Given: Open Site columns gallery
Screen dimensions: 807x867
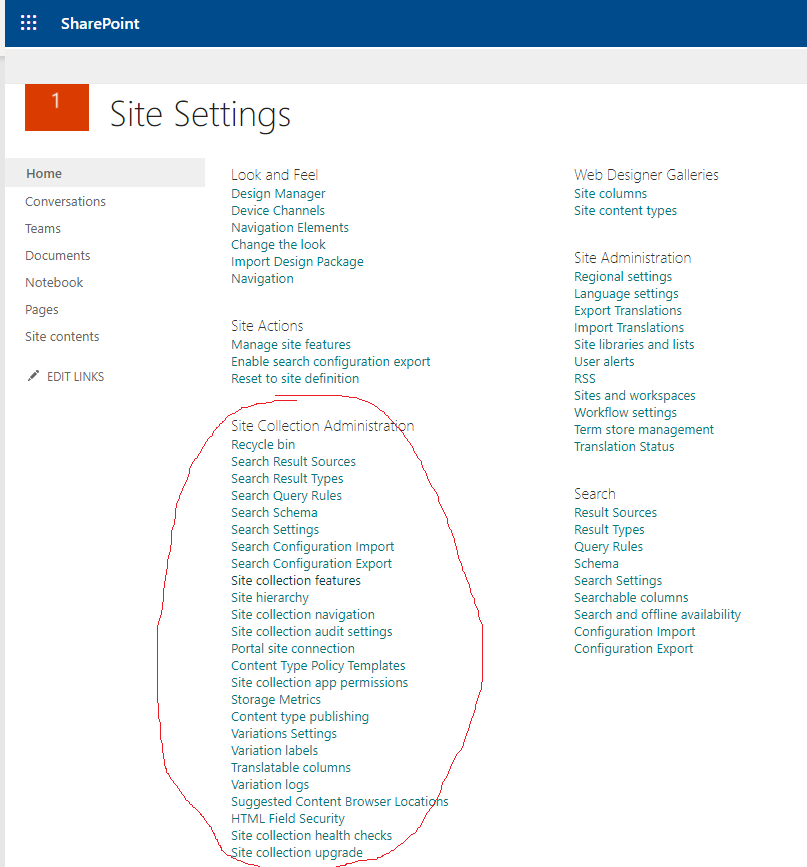Looking at the screenshot, I should [611, 194].
